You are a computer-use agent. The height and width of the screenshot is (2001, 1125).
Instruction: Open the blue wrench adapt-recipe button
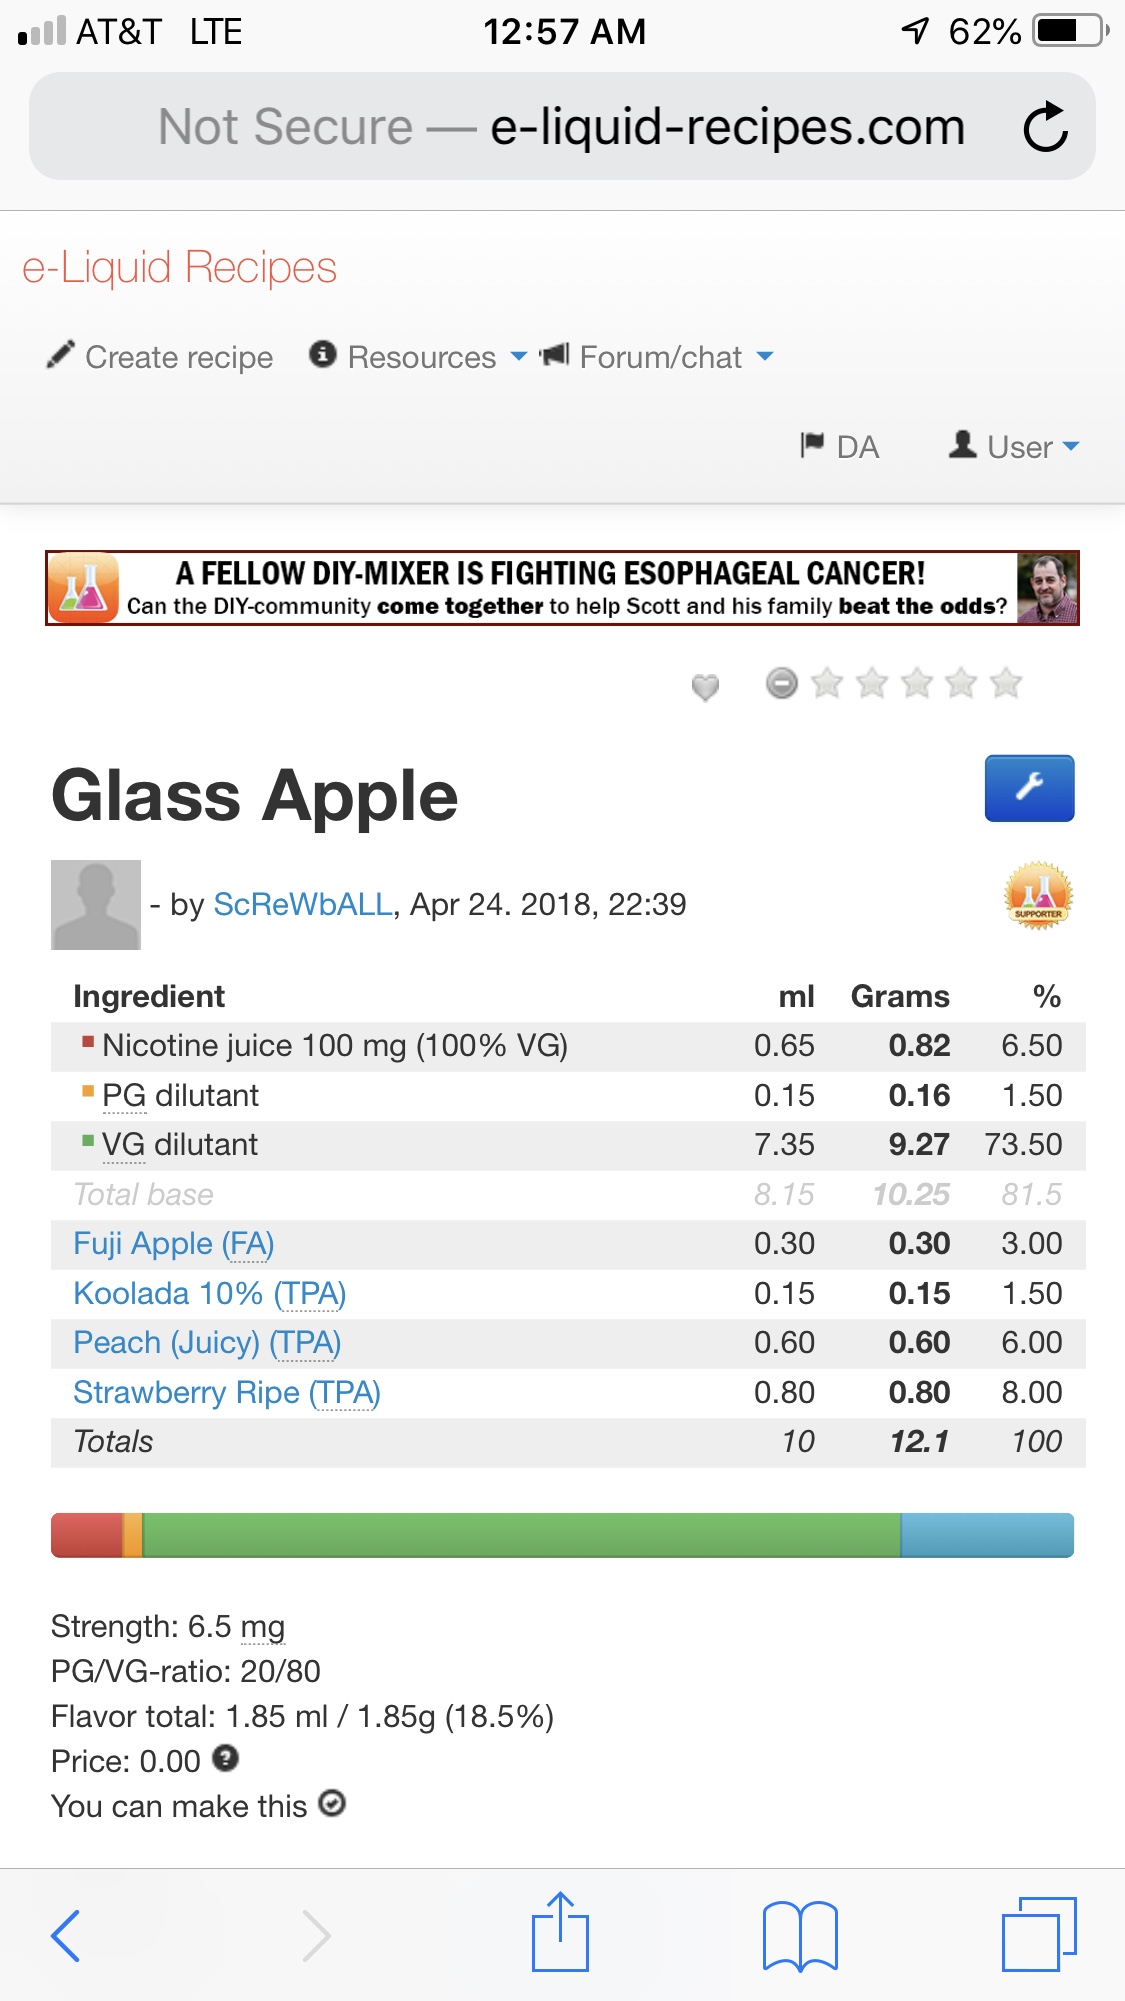pos(1029,788)
